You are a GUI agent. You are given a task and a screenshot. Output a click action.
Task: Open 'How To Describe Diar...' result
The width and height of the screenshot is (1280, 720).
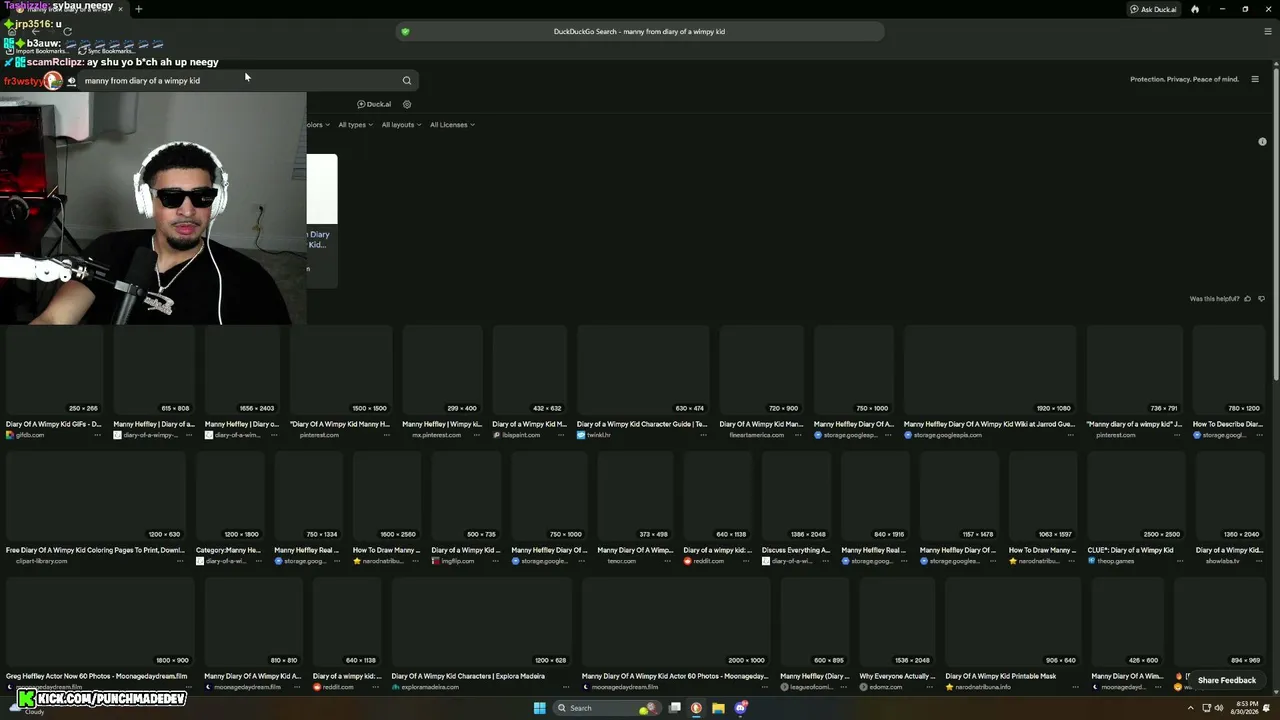(x=1228, y=424)
